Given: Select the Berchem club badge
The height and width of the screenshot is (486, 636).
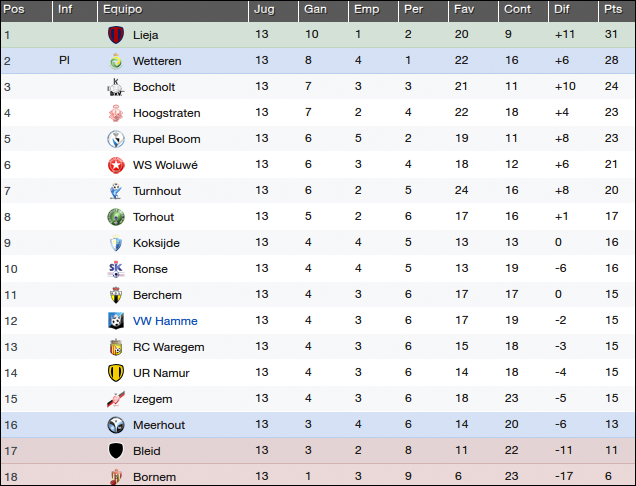Looking at the screenshot, I should [x=116, y=295].
